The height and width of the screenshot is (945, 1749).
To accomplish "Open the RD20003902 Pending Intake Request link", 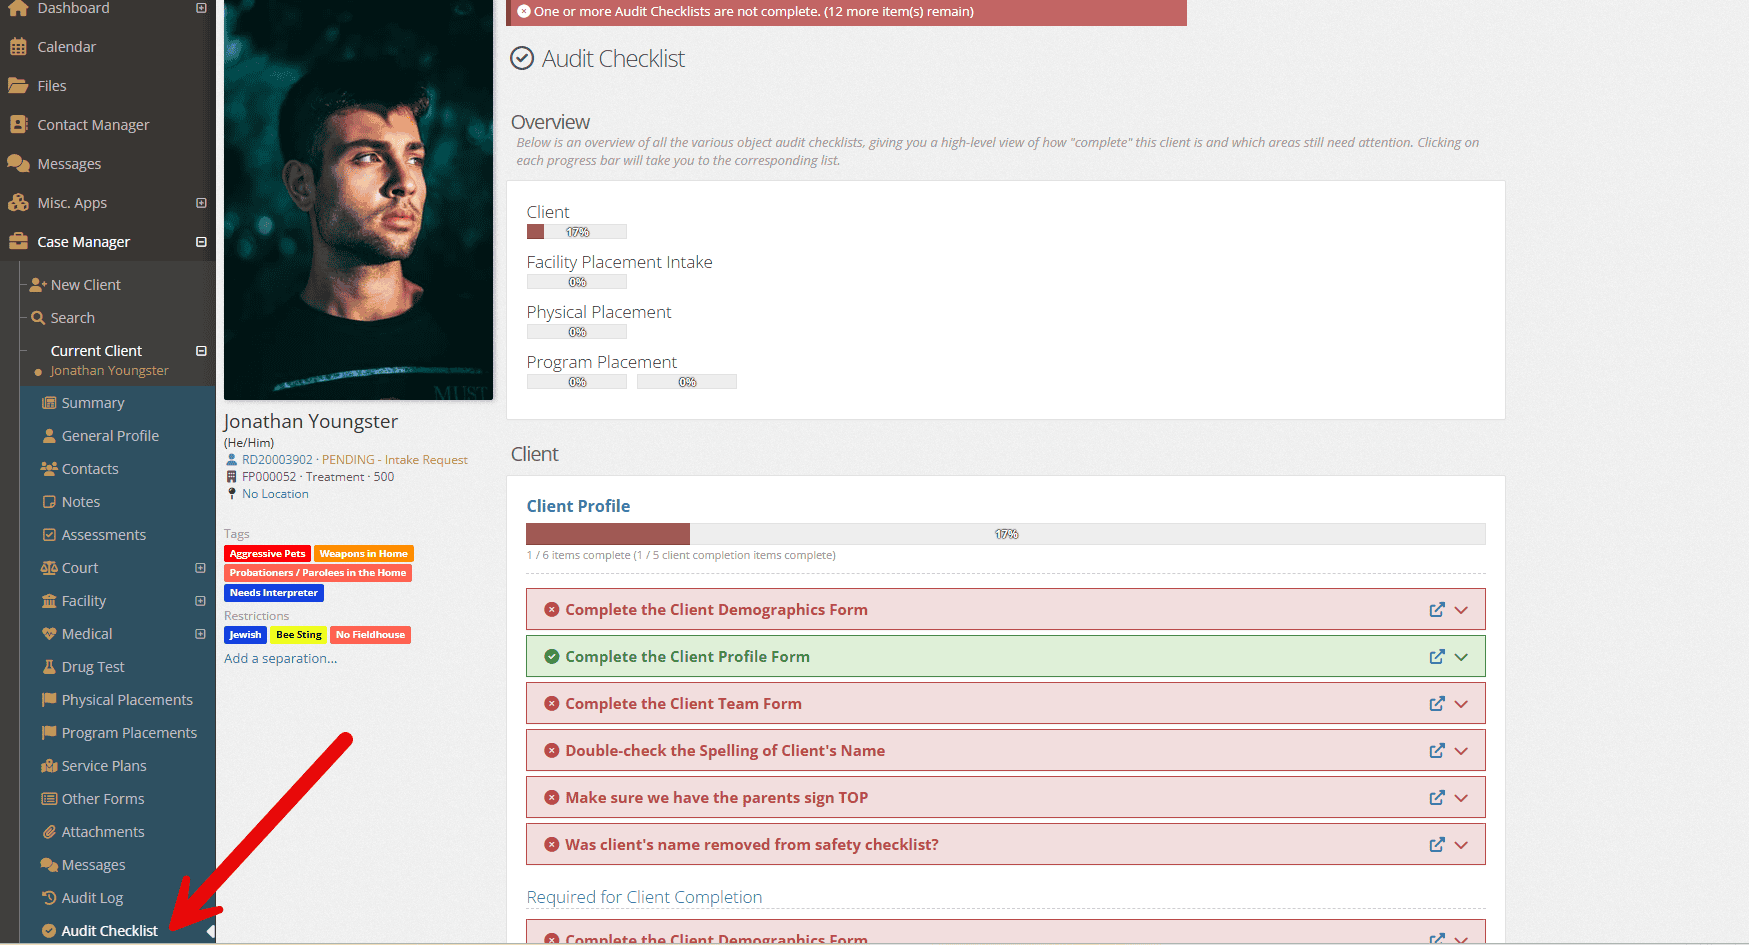I will point(355,460).
